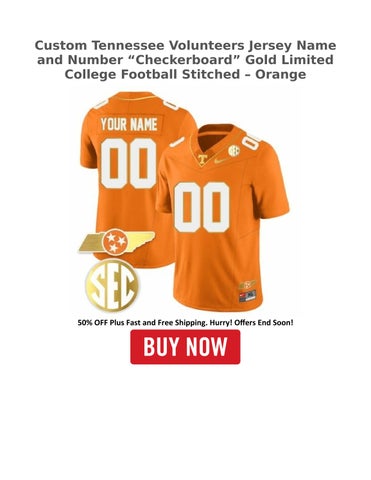The height and width of the screenshot is (480, 371).
Task: Click the gold Nike swoosh on front jersey
Action: [x=220, y=161]
